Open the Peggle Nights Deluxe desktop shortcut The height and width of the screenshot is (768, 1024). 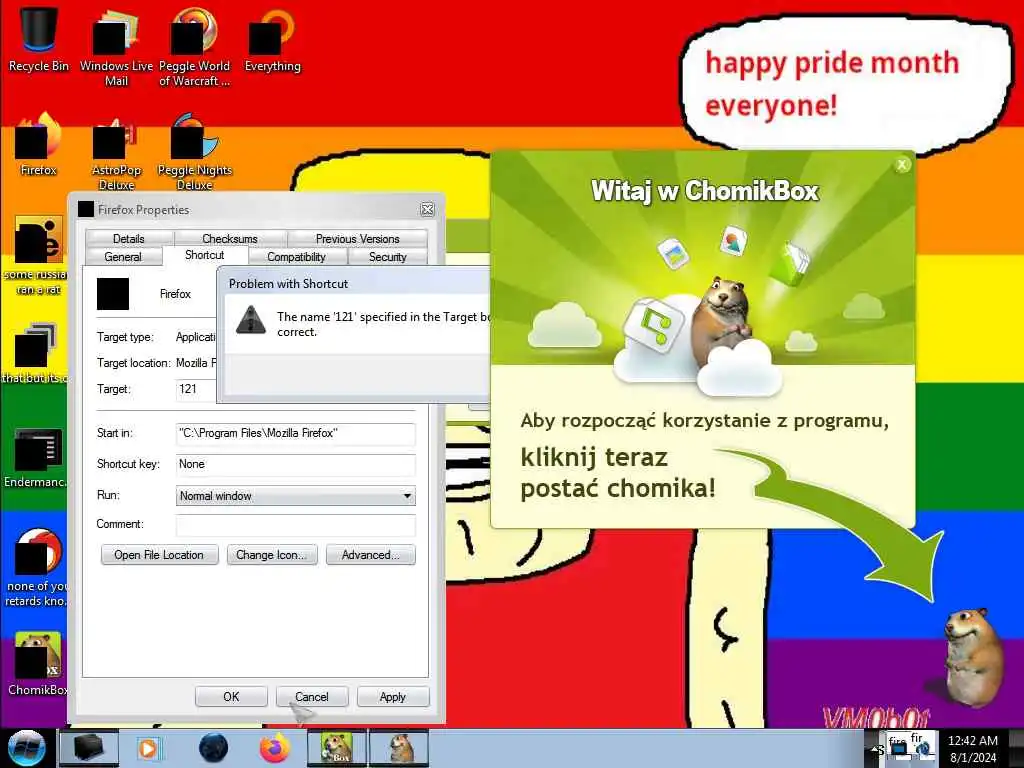[x=195, y=152]
